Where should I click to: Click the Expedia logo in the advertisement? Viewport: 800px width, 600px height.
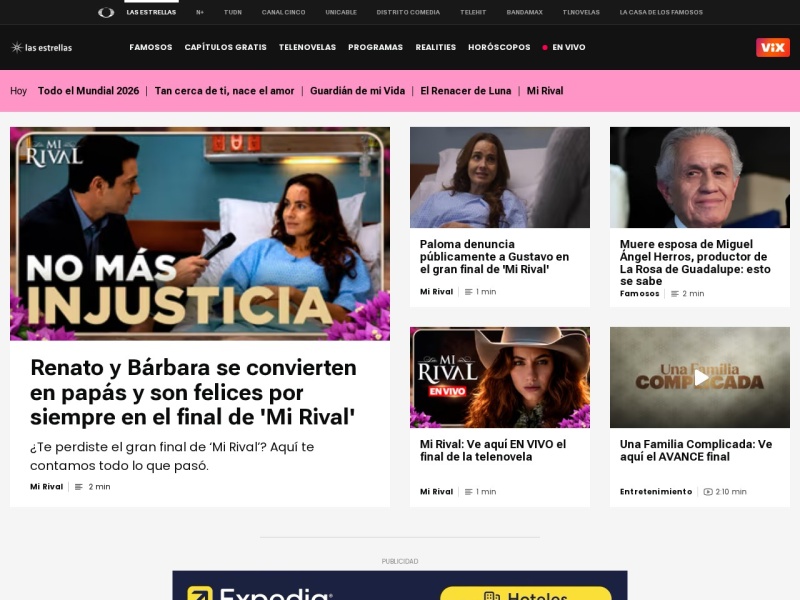[260, 593]
